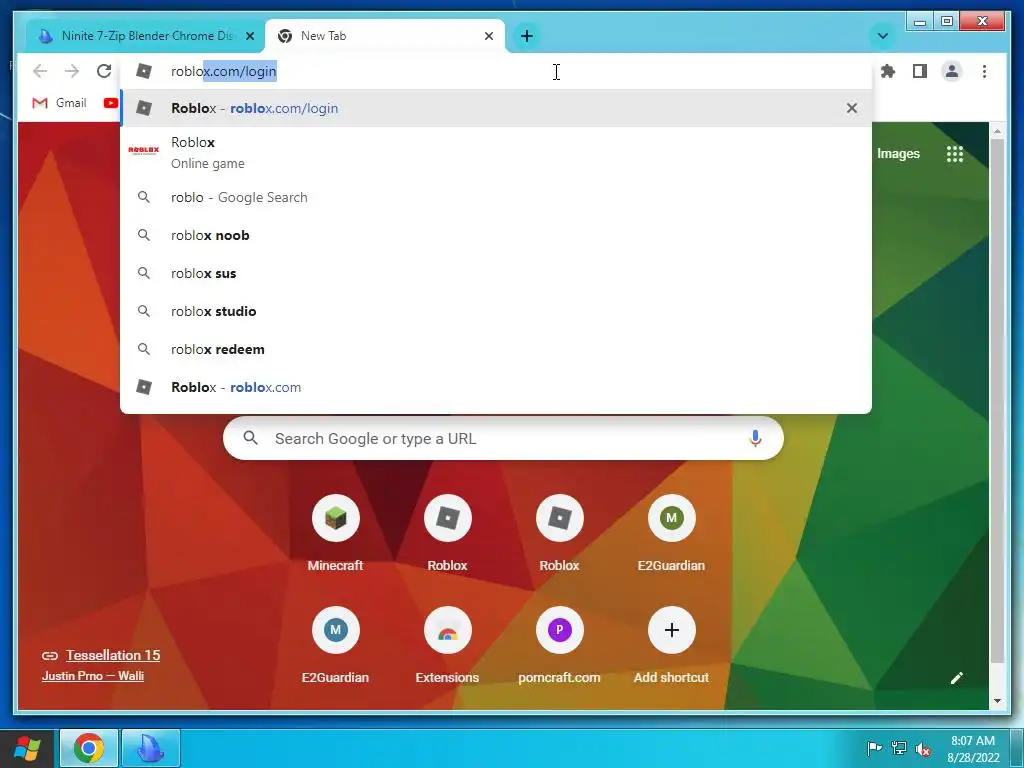Screen dimensions: 1024x768
Task: Remove the roblox.com/login suggestion with X
Action: [x=852, y=108]
